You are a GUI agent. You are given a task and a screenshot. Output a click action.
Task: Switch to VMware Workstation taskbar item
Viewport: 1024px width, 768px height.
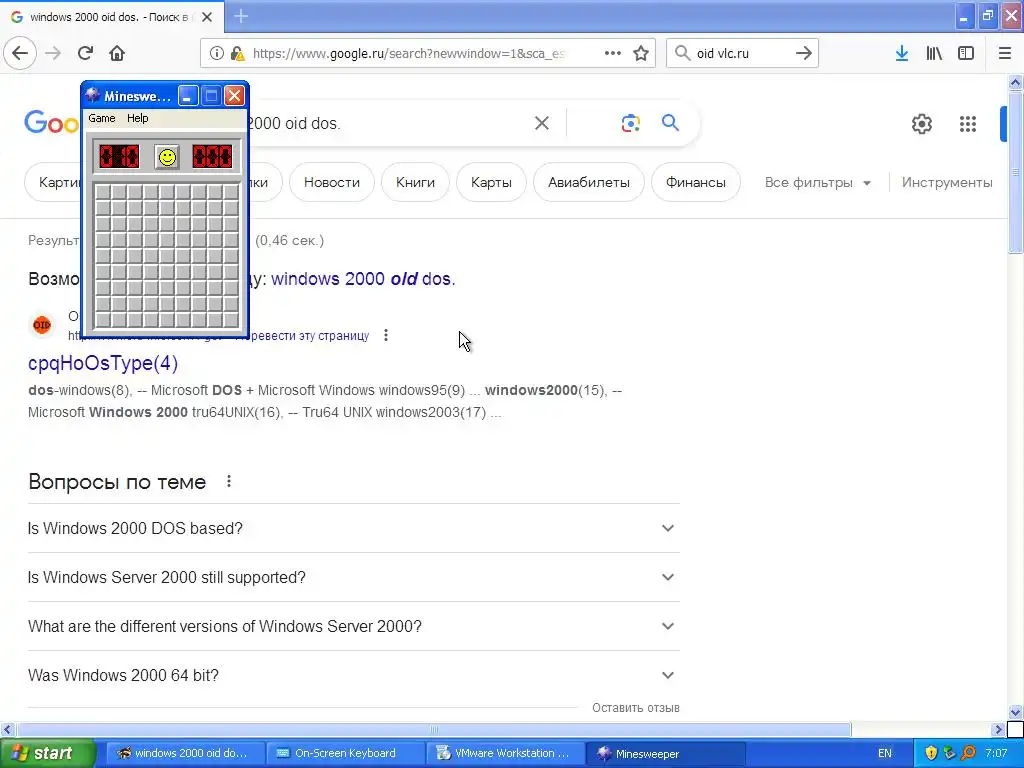(504, 754)
